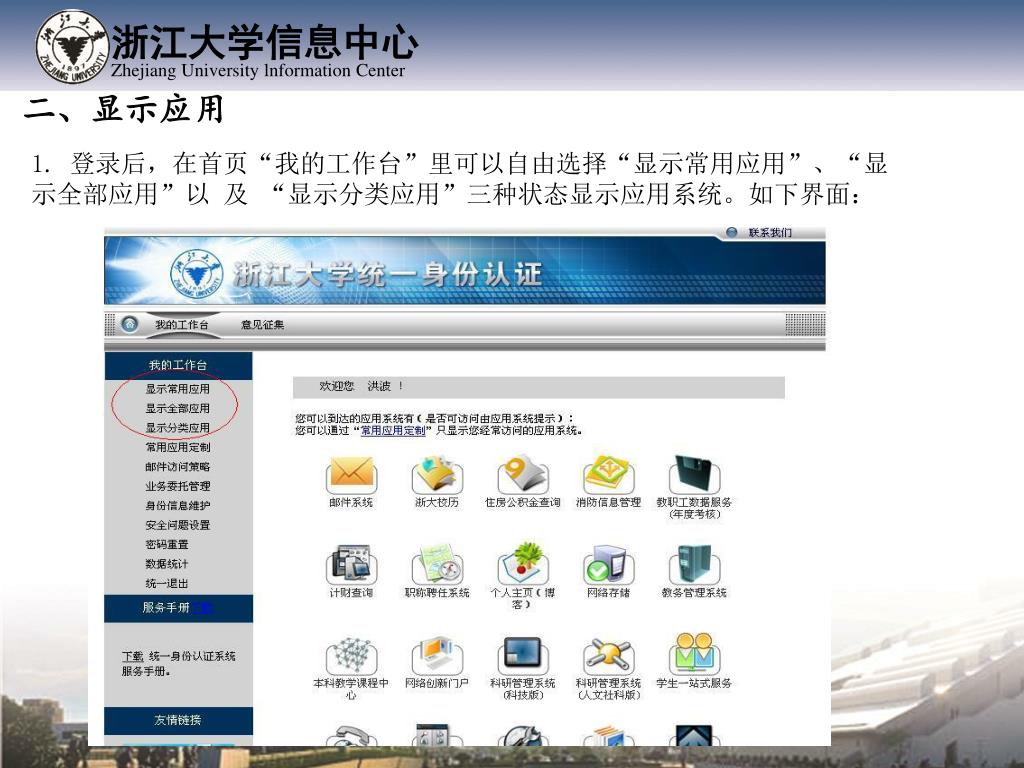The width and height of the screenshot is (1024, 768).
Task: Open 常用应用定制 from sidebar menu
Action: click(x=178, y=447)
